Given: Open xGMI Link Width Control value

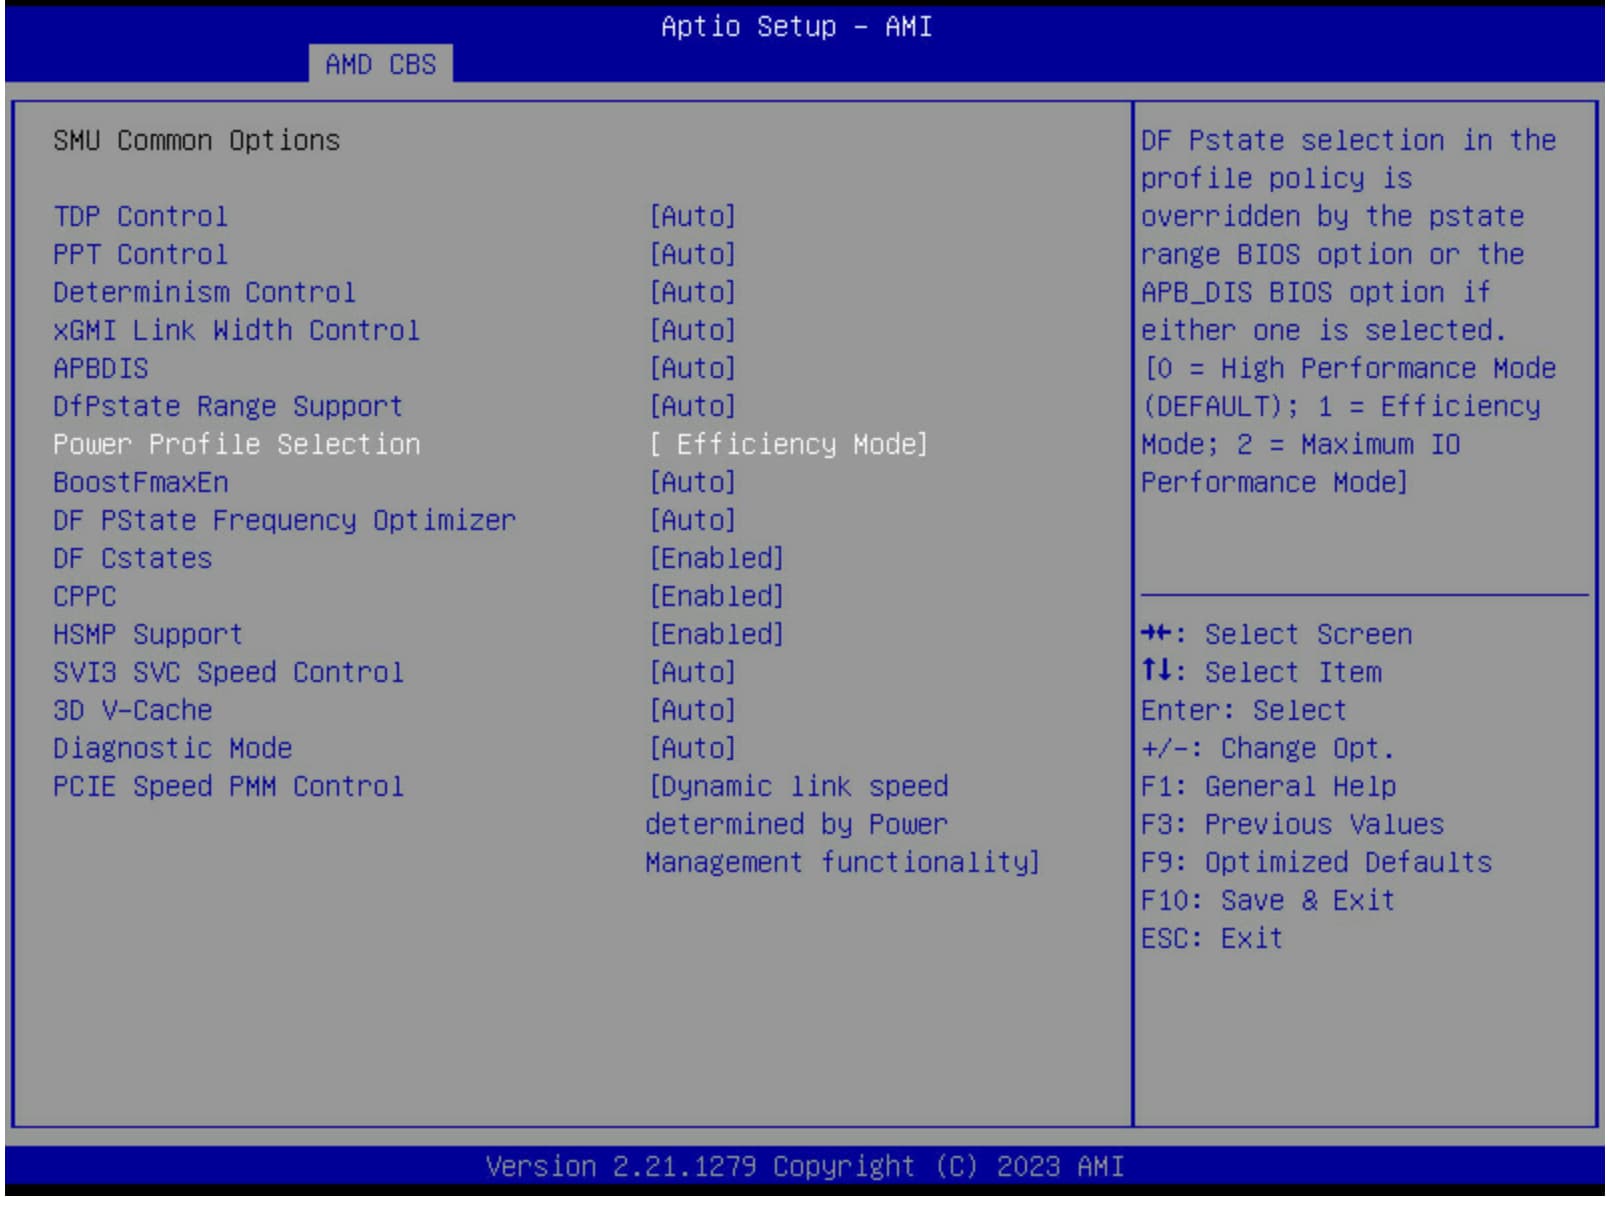Looking at the screenshot, I should (692, 331).
